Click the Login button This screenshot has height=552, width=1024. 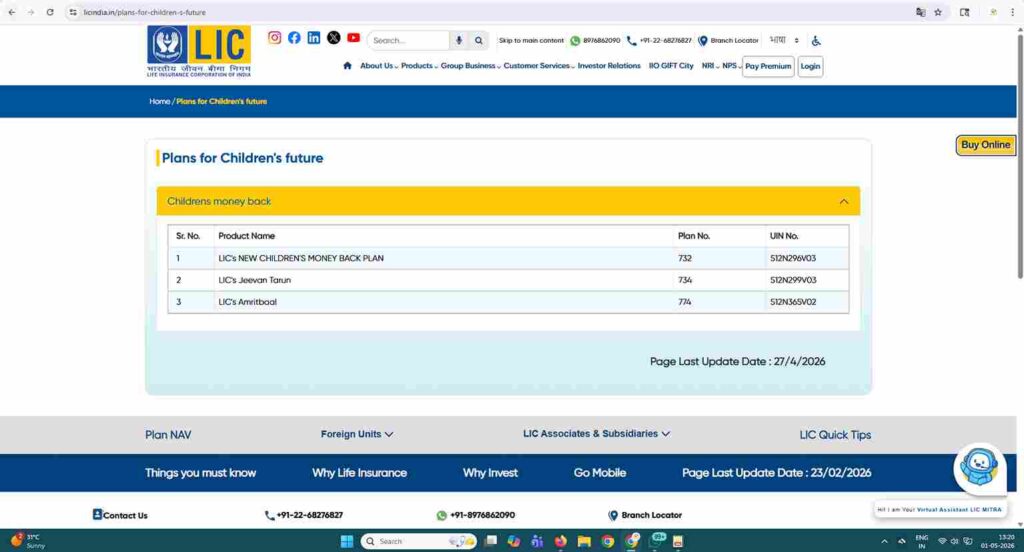[810, 66]
